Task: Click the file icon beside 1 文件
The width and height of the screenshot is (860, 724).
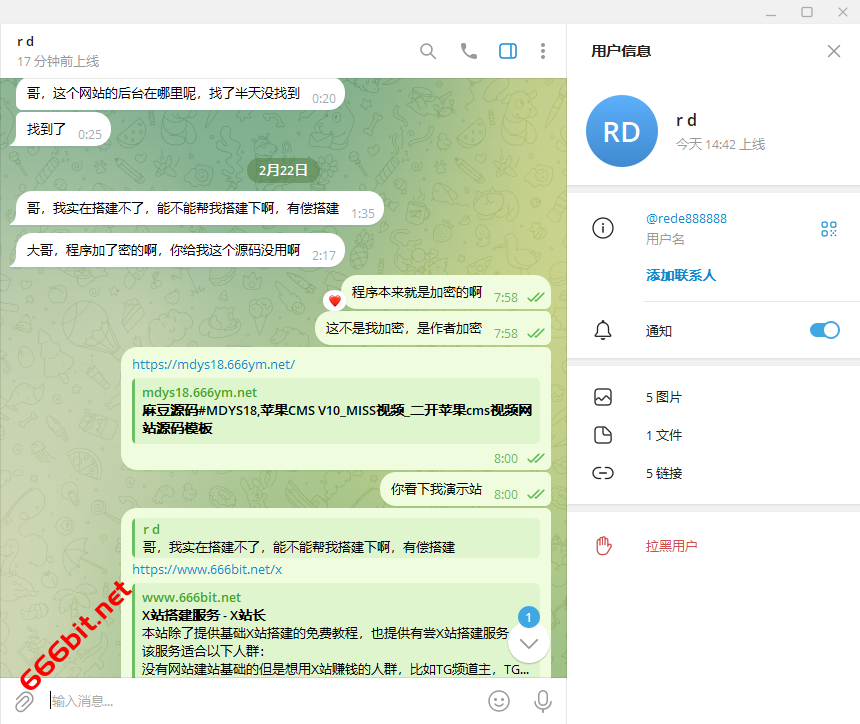Action: click(x=603, y=435)
